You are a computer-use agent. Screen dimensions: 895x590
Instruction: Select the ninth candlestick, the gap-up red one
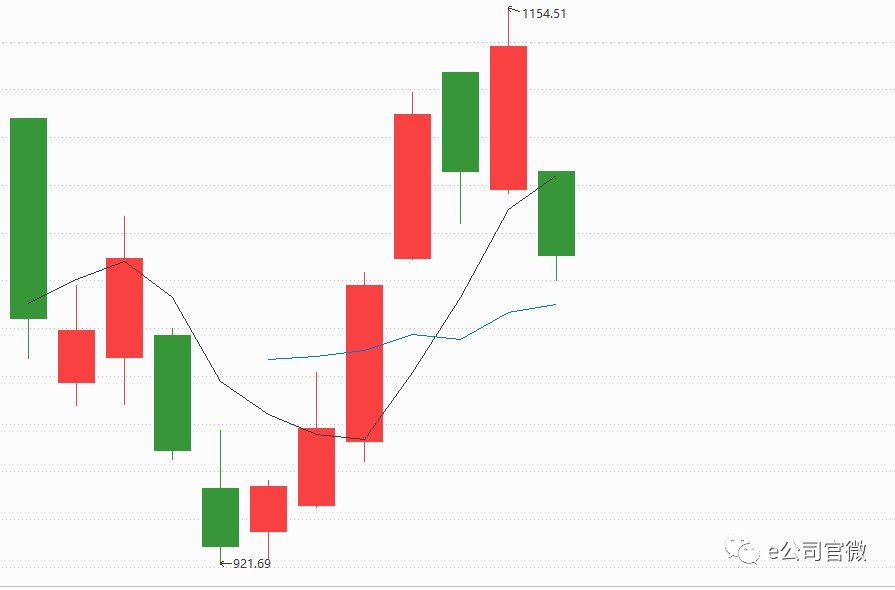[412, 186]
